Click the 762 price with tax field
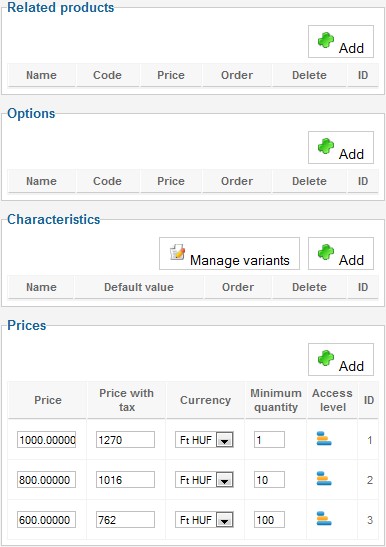386x547 pixels. click(x=125, y=520)
